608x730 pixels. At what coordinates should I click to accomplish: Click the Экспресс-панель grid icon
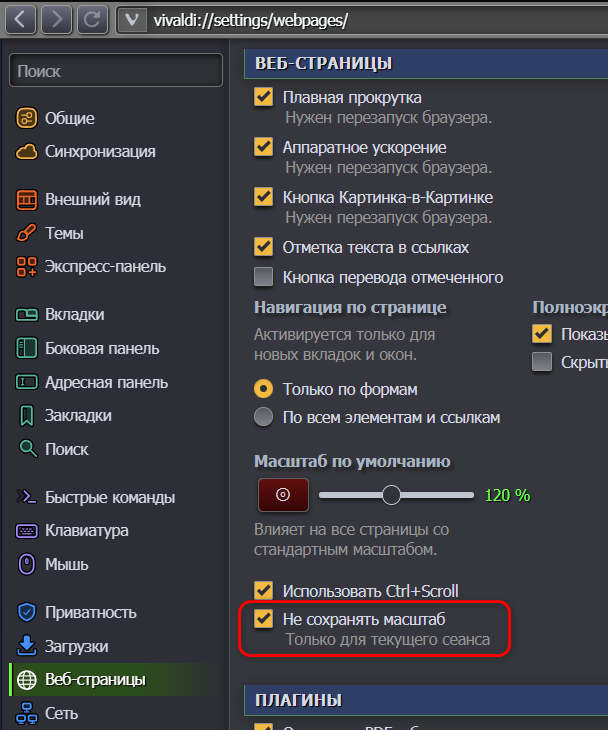27,267
